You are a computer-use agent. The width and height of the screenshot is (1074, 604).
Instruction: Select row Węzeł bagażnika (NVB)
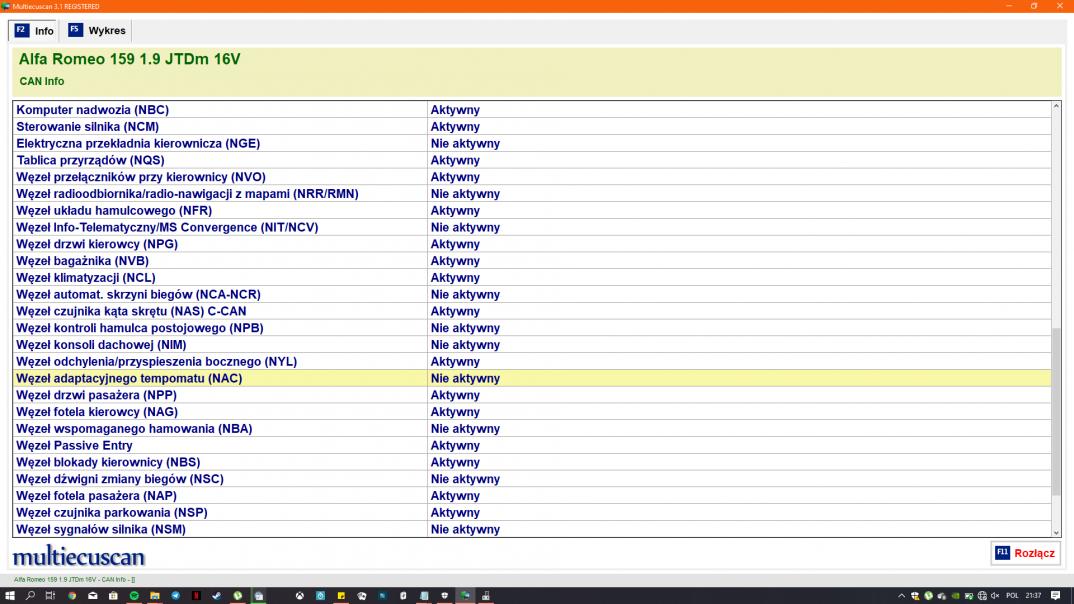click(x=532, y=261)
